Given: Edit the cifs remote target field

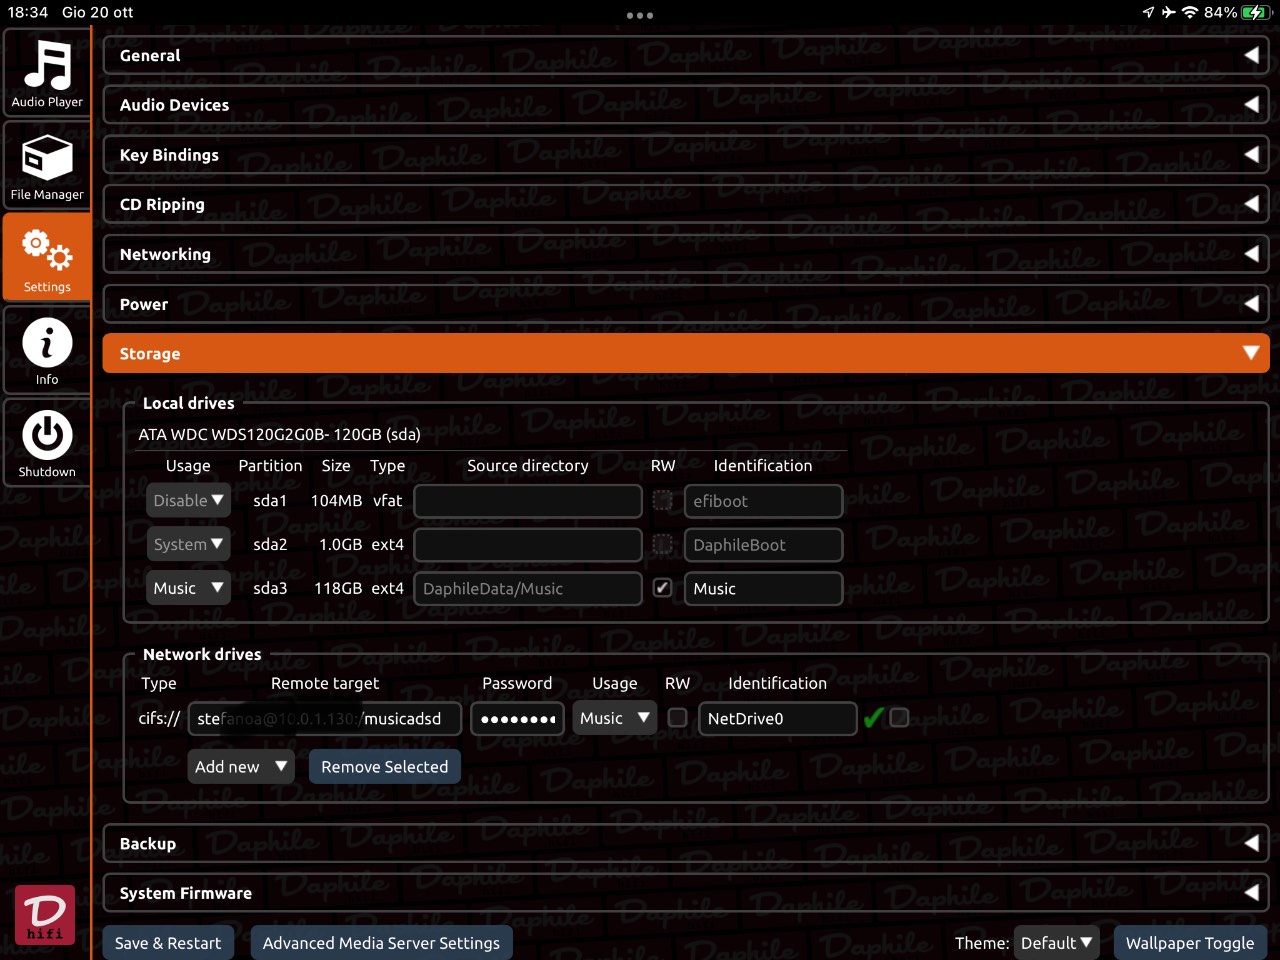Looking at the screenshot, I should click(x=325, y=718).
